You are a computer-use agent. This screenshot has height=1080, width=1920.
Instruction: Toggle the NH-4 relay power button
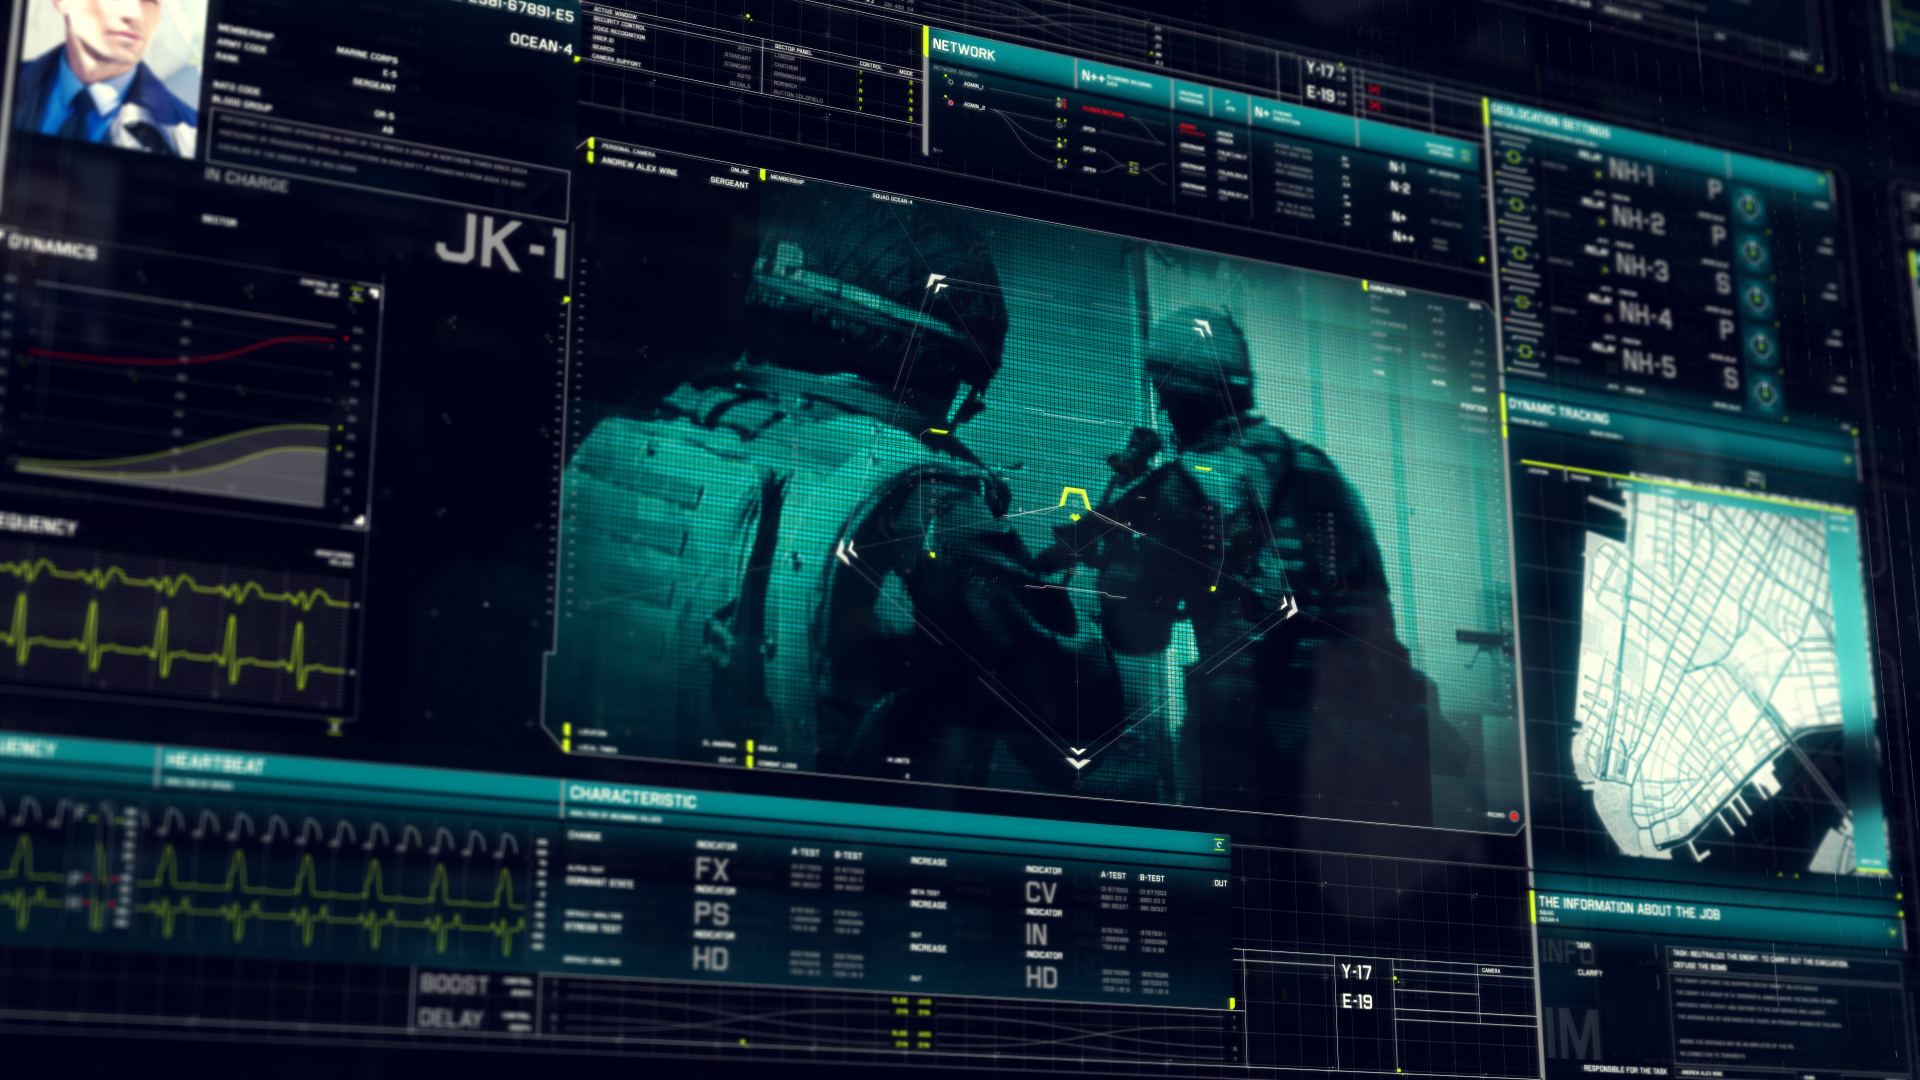(x=1762, y=346)
